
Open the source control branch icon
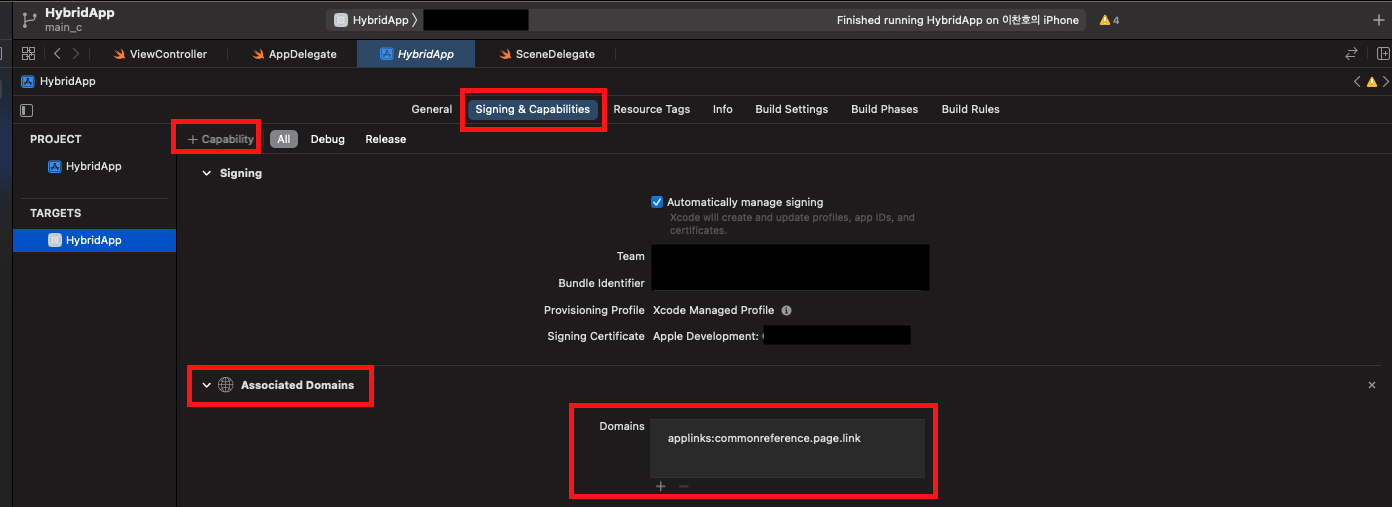click(x=28, y=19)
